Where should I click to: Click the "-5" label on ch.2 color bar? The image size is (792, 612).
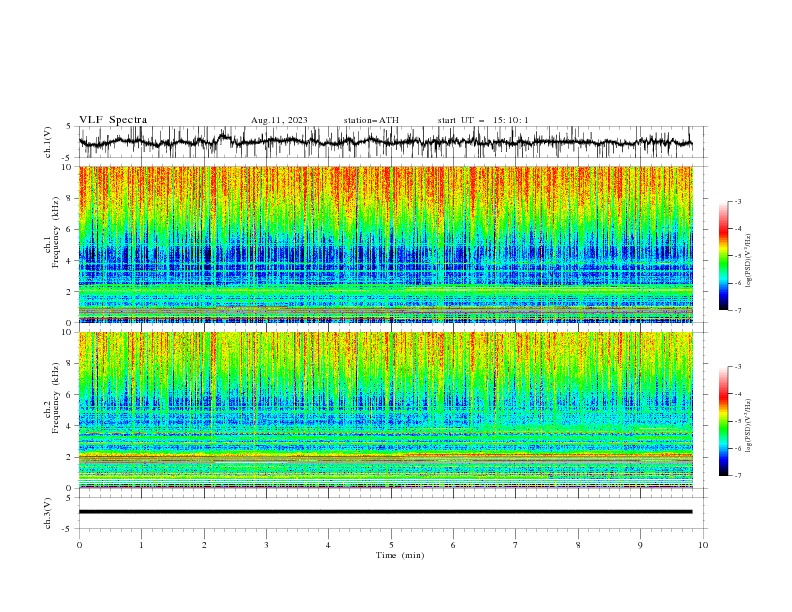point(737,421)
